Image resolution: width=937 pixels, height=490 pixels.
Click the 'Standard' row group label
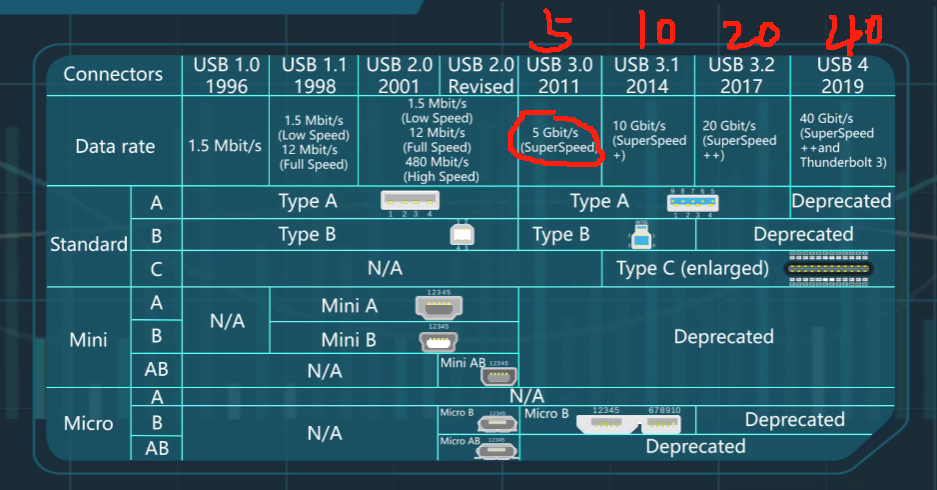[x=88, y=244]
